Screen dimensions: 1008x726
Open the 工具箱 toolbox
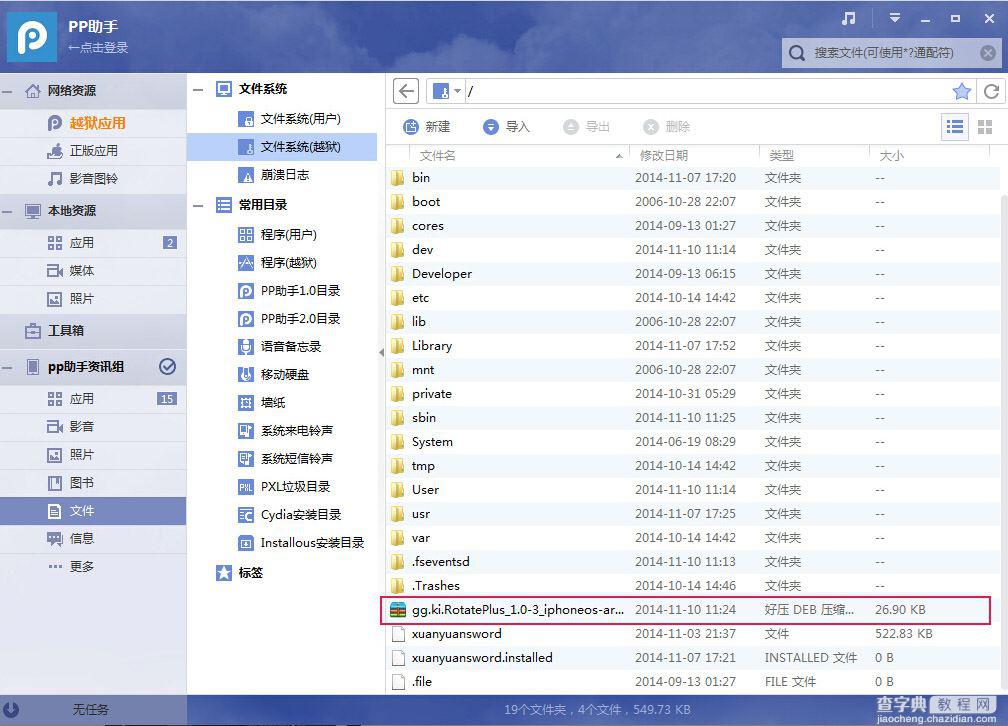coord(93,331)
